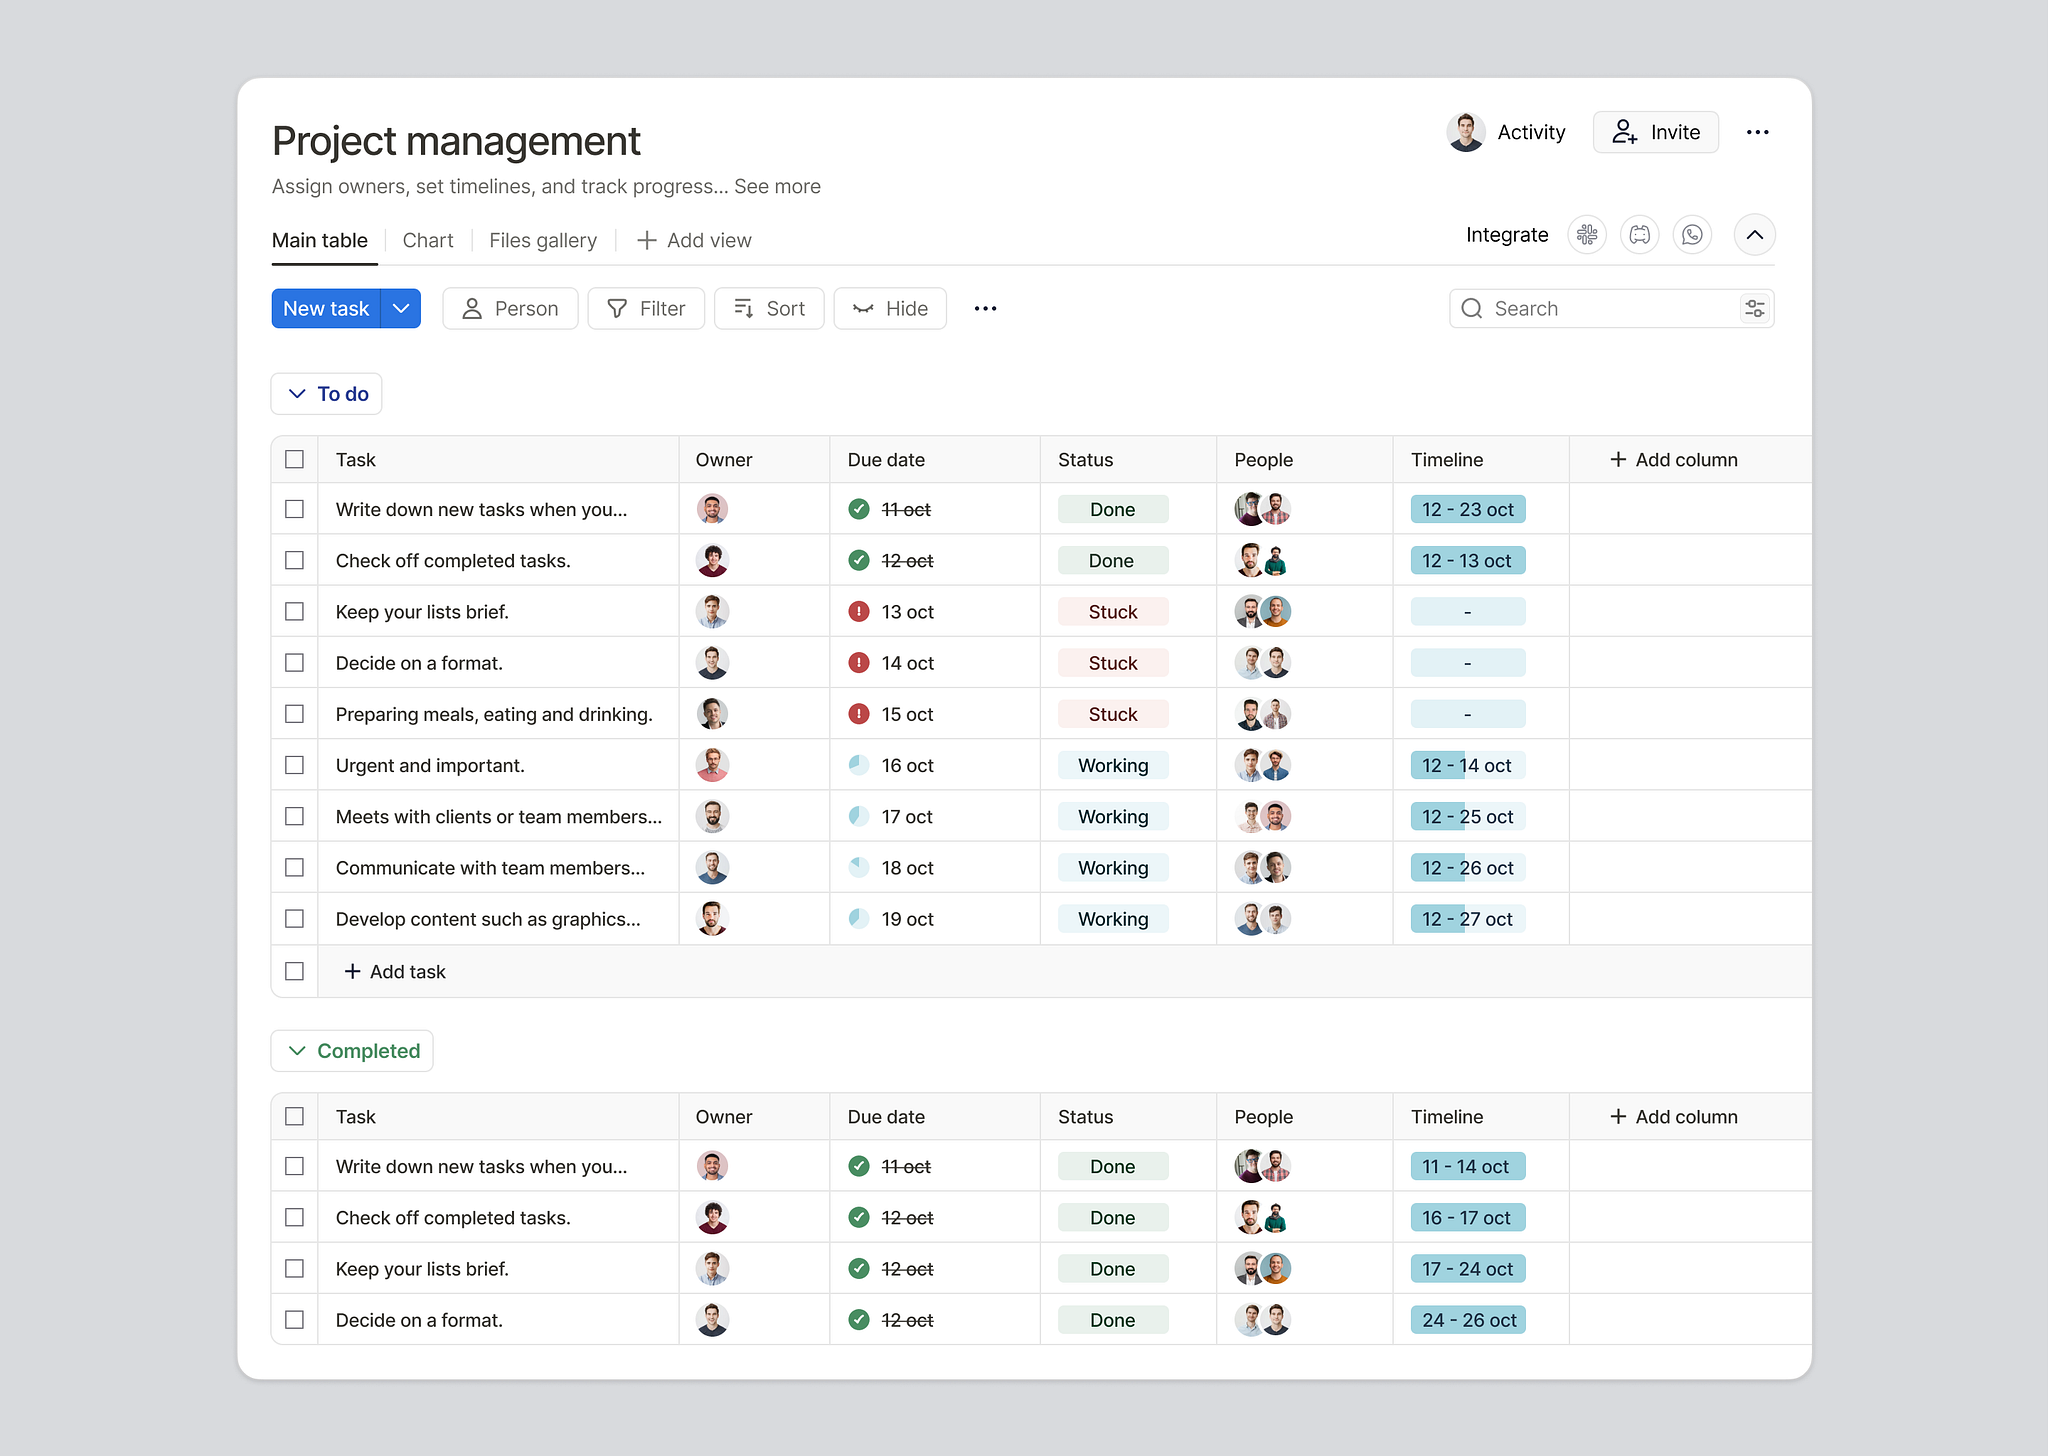Switch to the Main table tab

[320, 240]
